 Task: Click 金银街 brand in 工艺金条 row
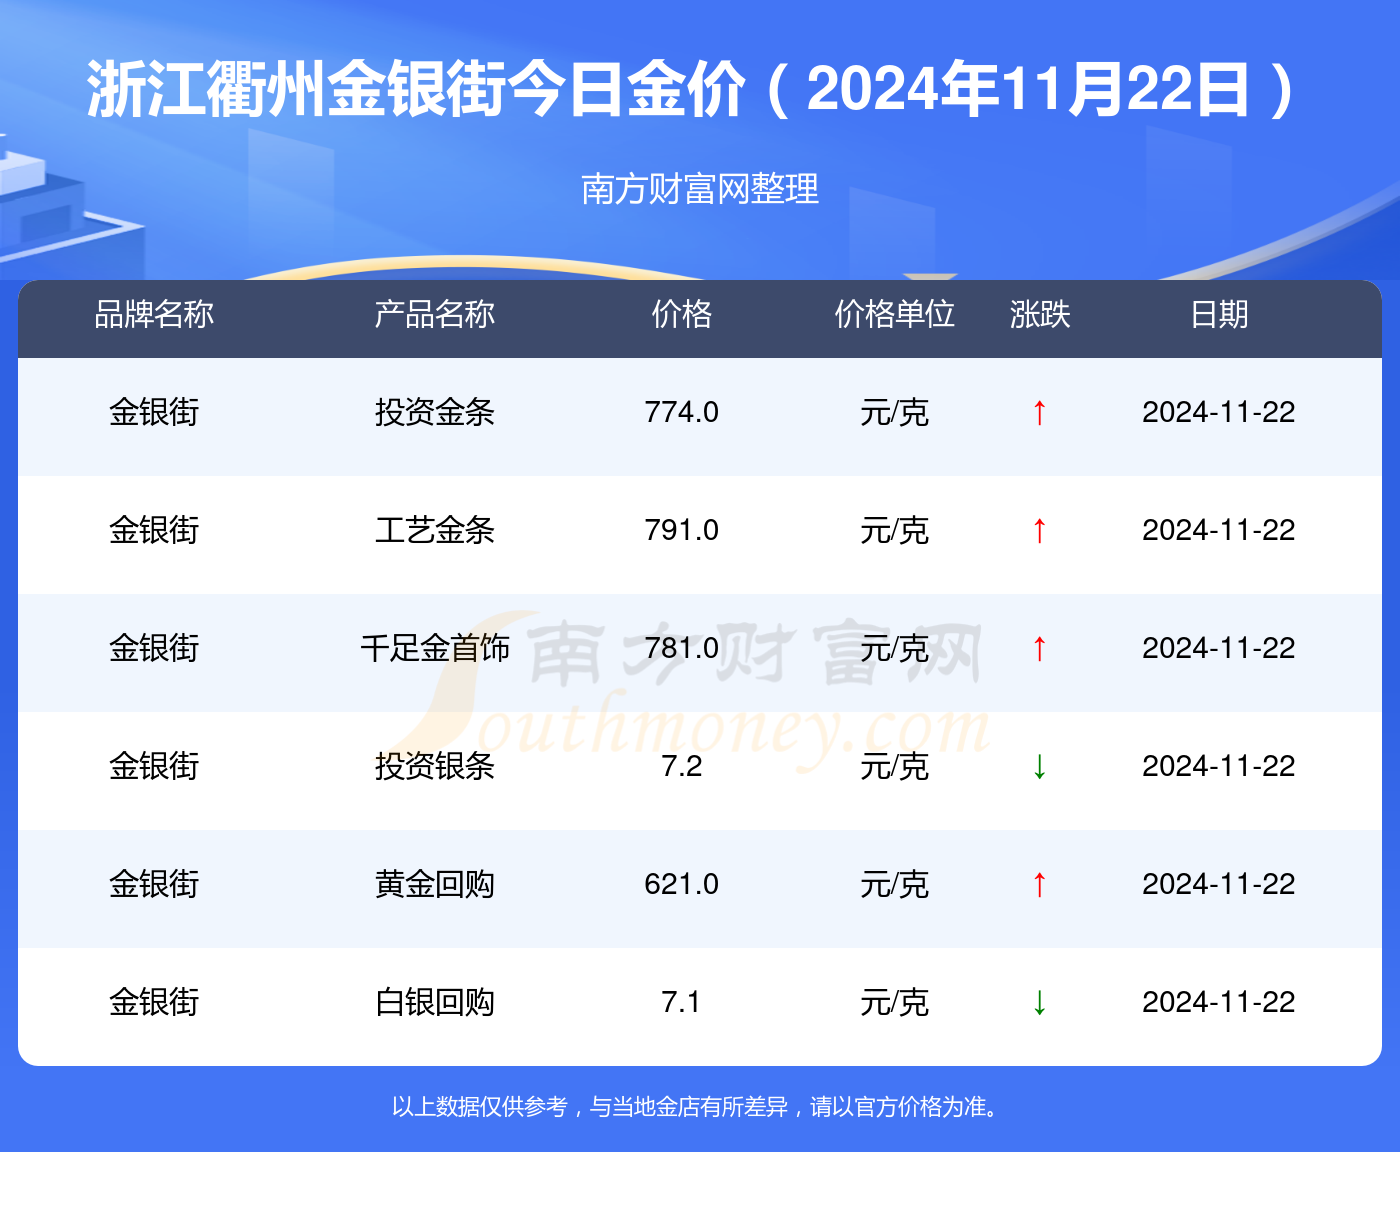(x=154, y=530)
